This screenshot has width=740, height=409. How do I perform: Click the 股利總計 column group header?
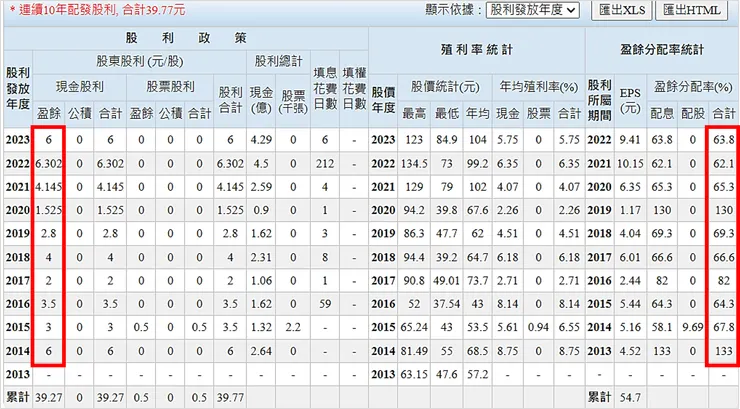point(278,61)
